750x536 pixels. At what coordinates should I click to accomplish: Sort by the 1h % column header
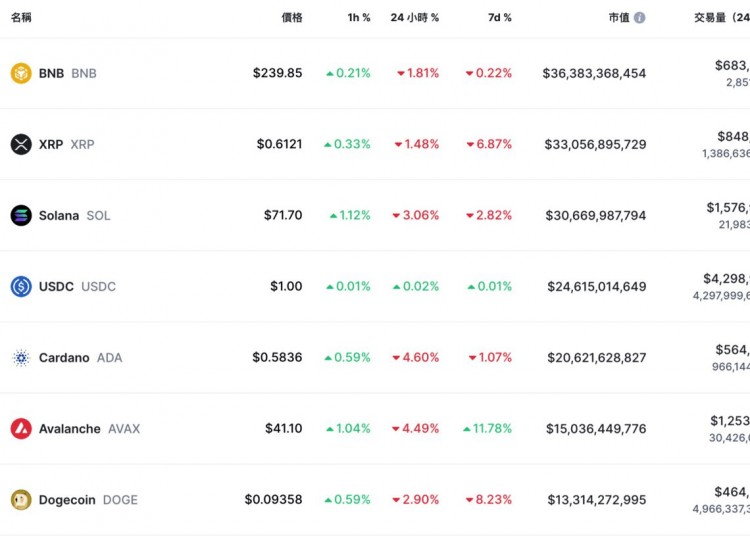click(359, 18)
